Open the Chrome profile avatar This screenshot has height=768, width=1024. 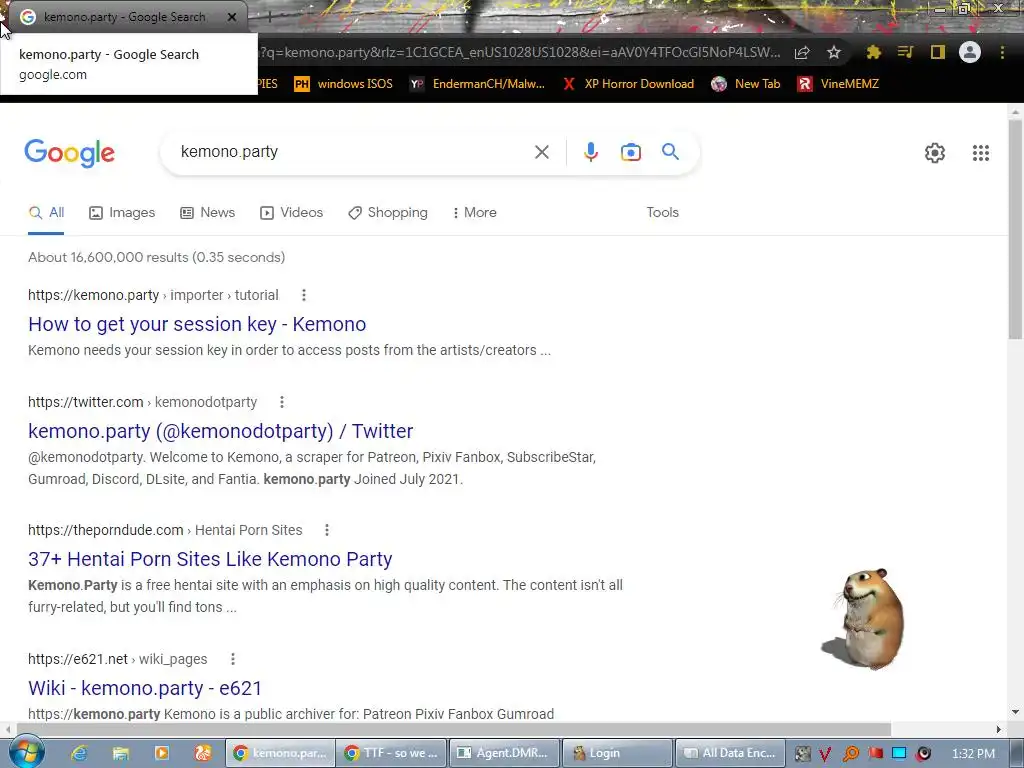click(970, 52)
